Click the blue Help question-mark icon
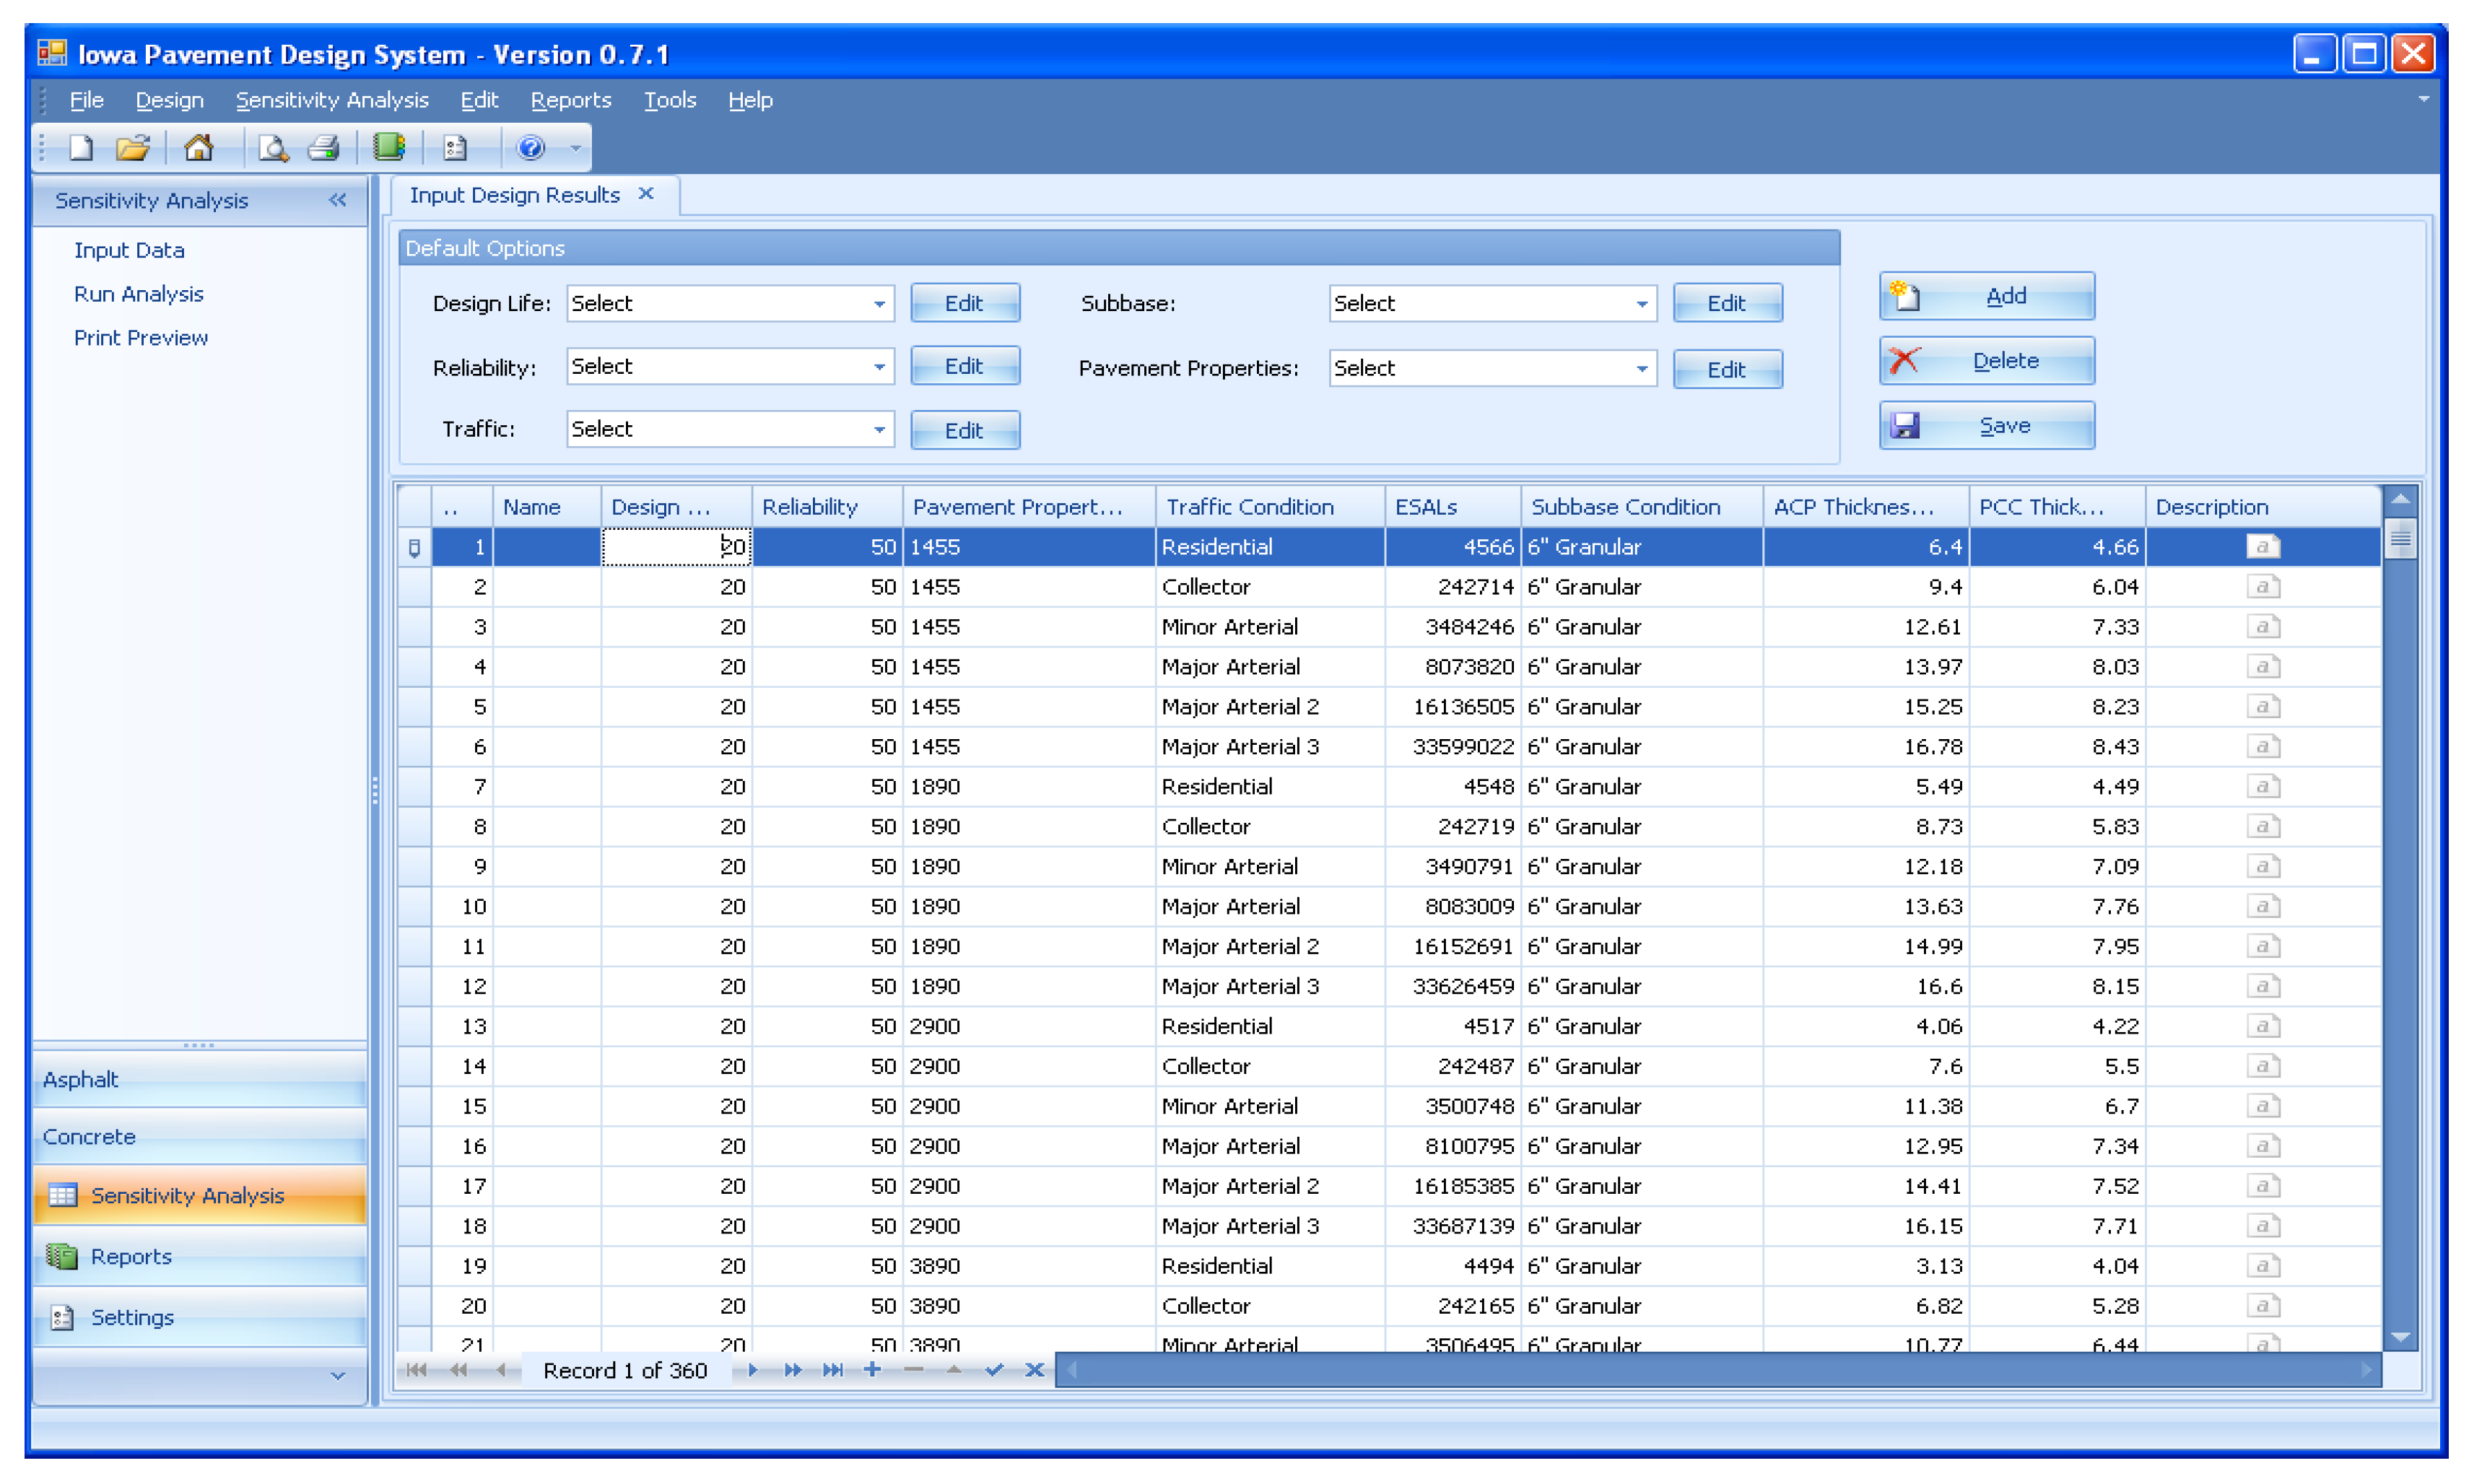The image size is (2469, 1484). pyautogui.click(x=530, y=148)
